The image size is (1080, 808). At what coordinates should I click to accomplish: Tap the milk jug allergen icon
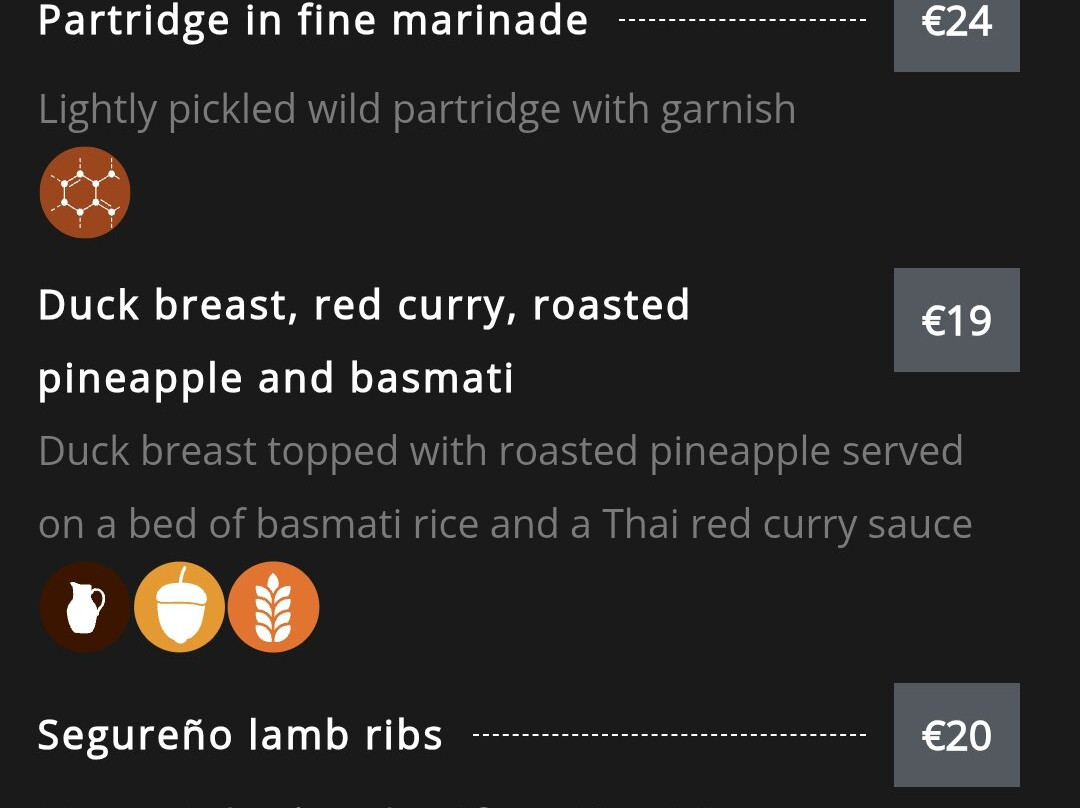pos(85,608)
